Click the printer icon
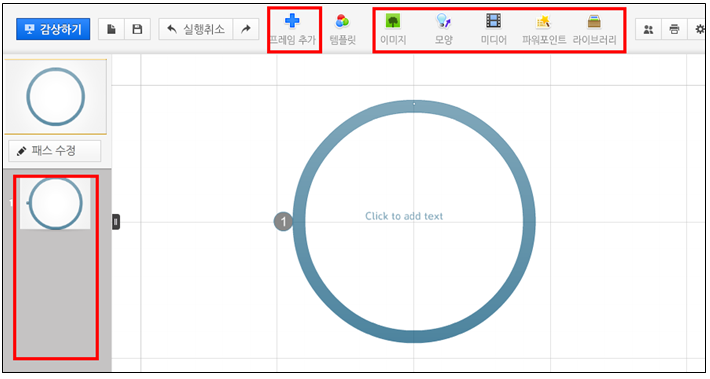 (x=674, y=29)
